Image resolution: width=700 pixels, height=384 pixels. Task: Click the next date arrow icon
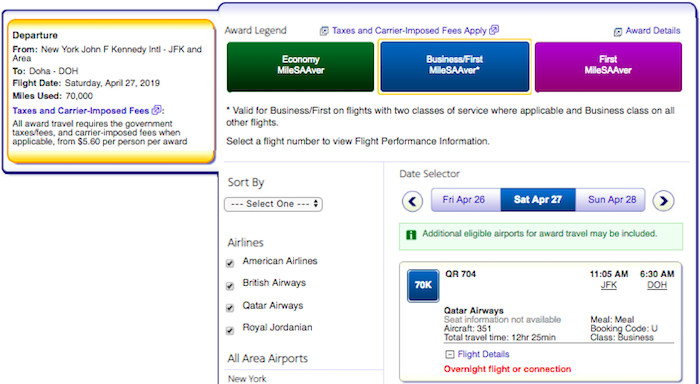[x=663, y=201]
